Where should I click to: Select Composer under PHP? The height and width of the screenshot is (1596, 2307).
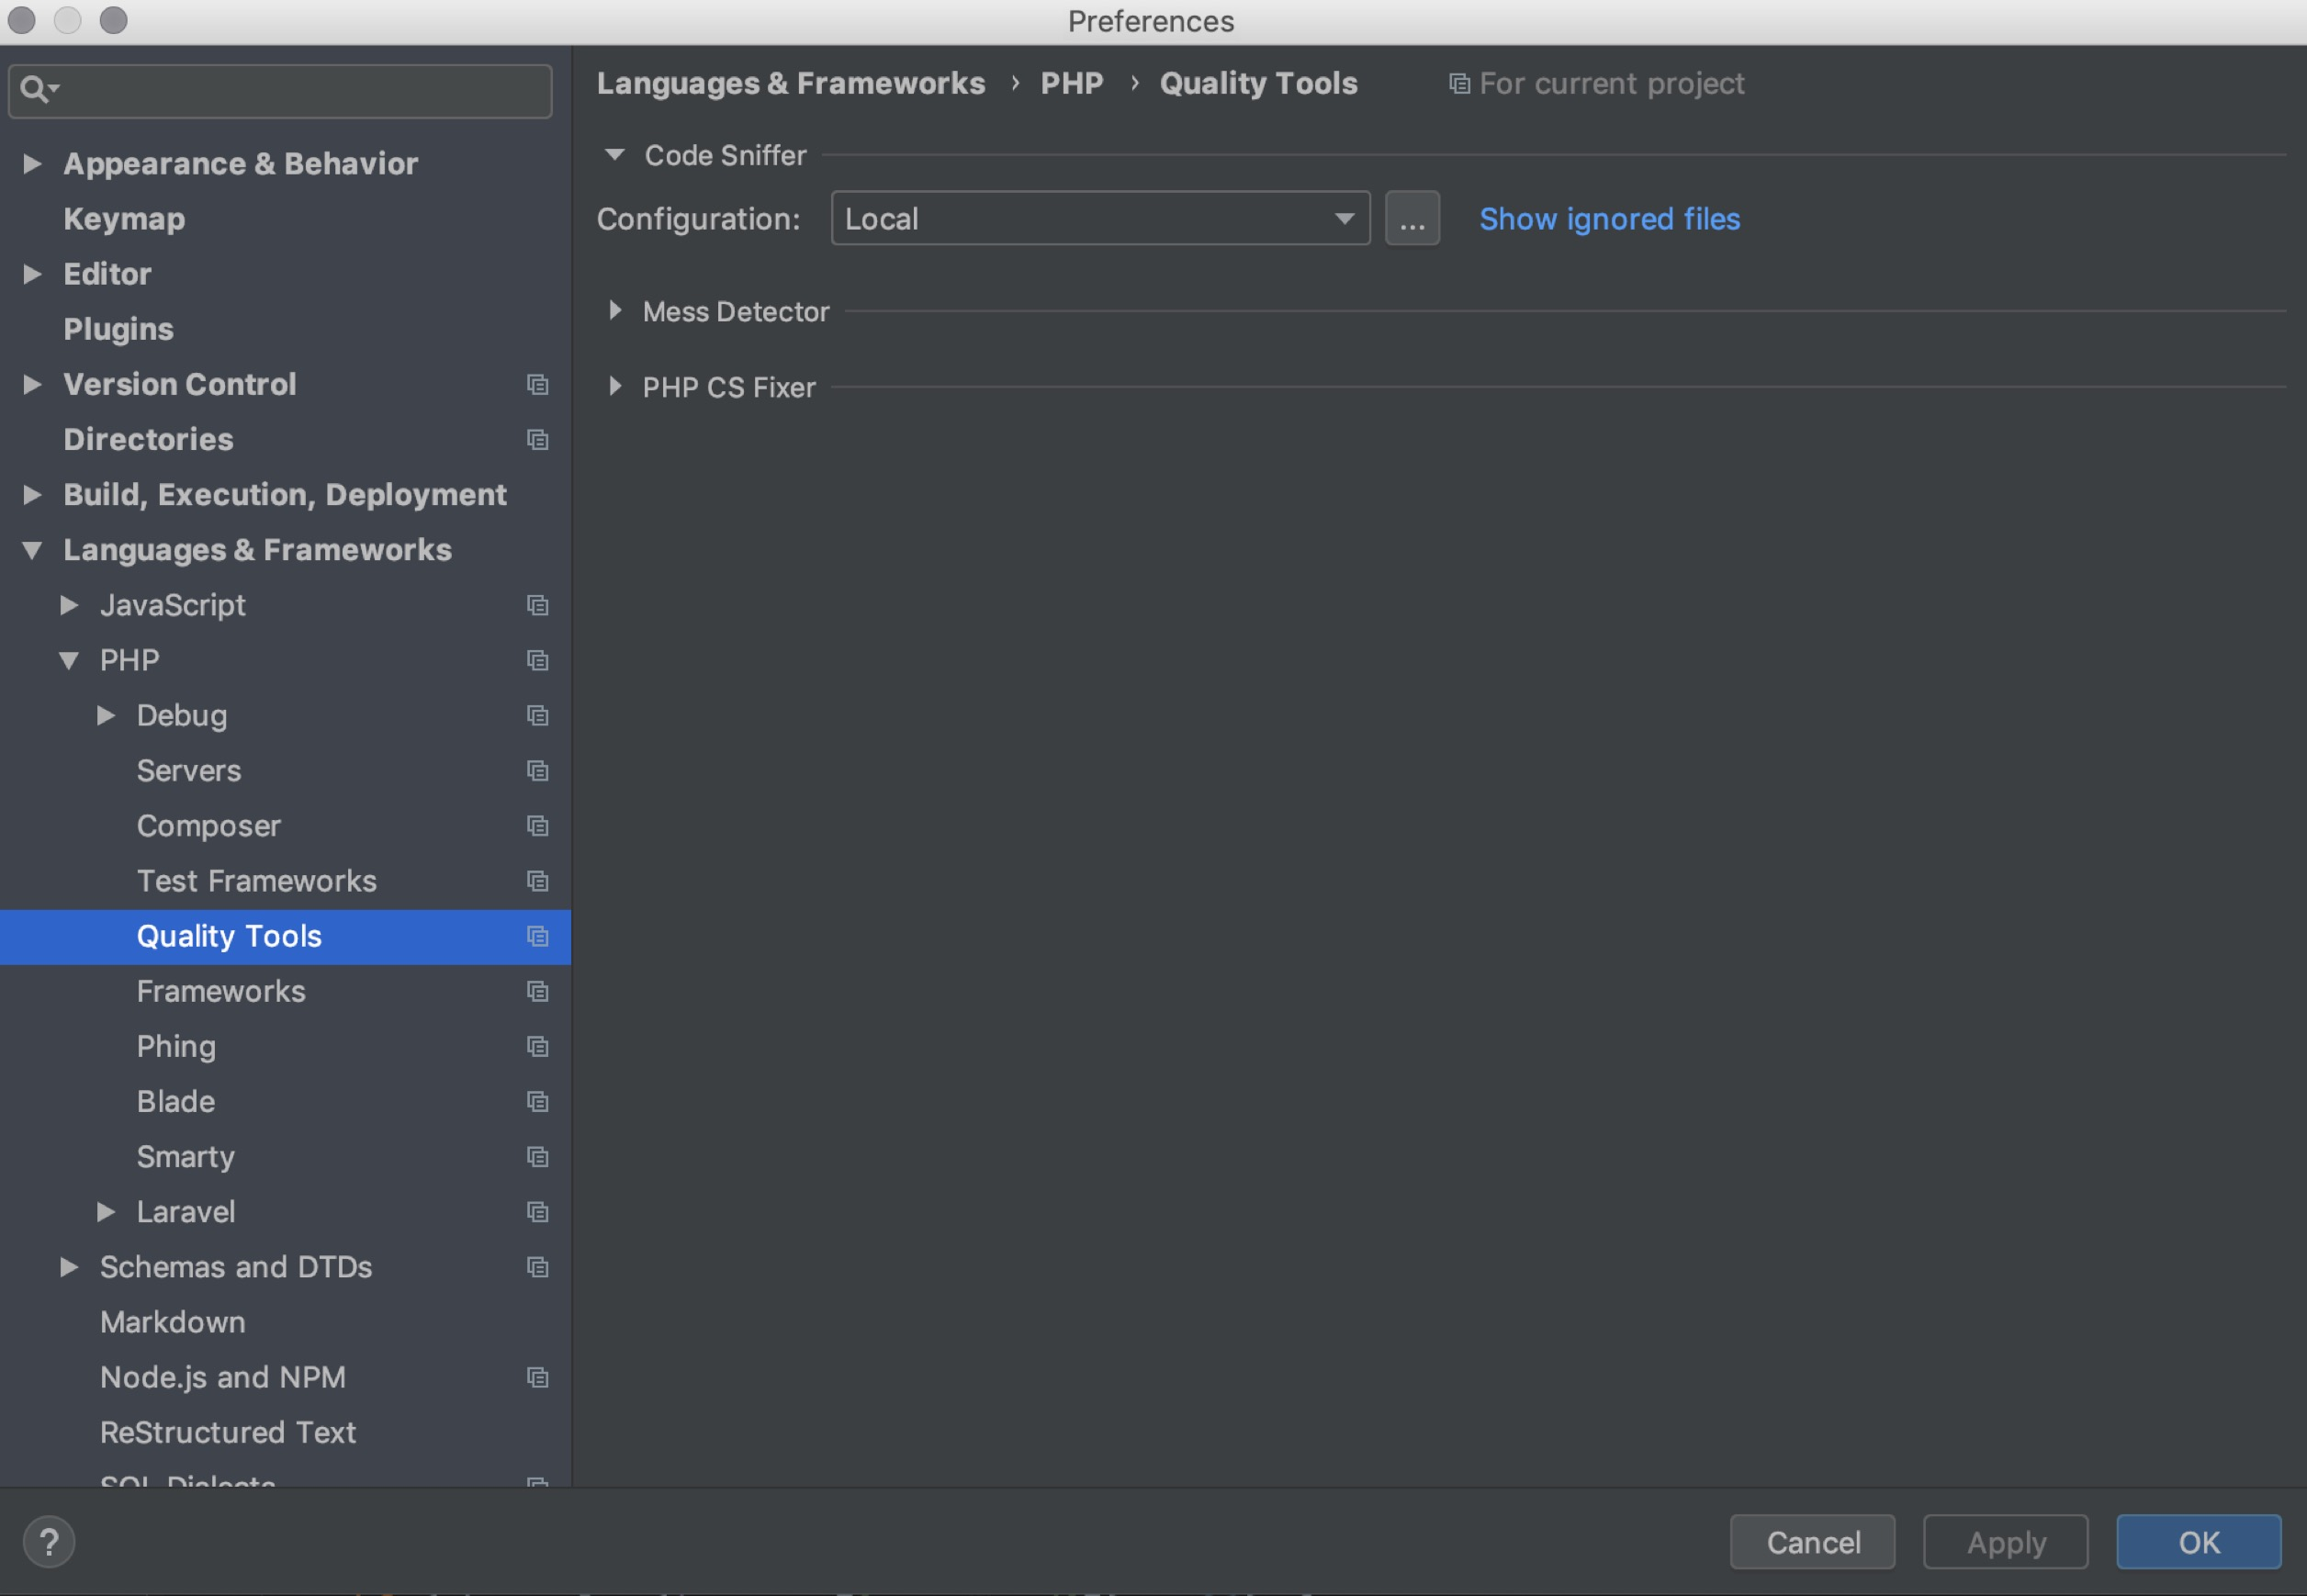point(209,826)
